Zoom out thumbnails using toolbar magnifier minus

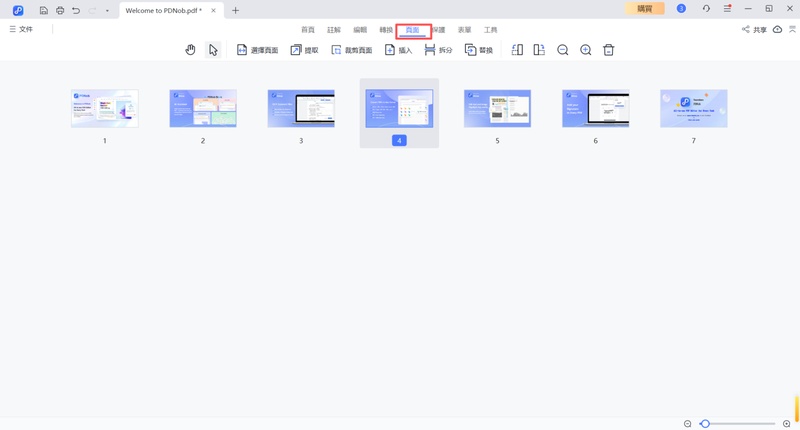(562, 50)
